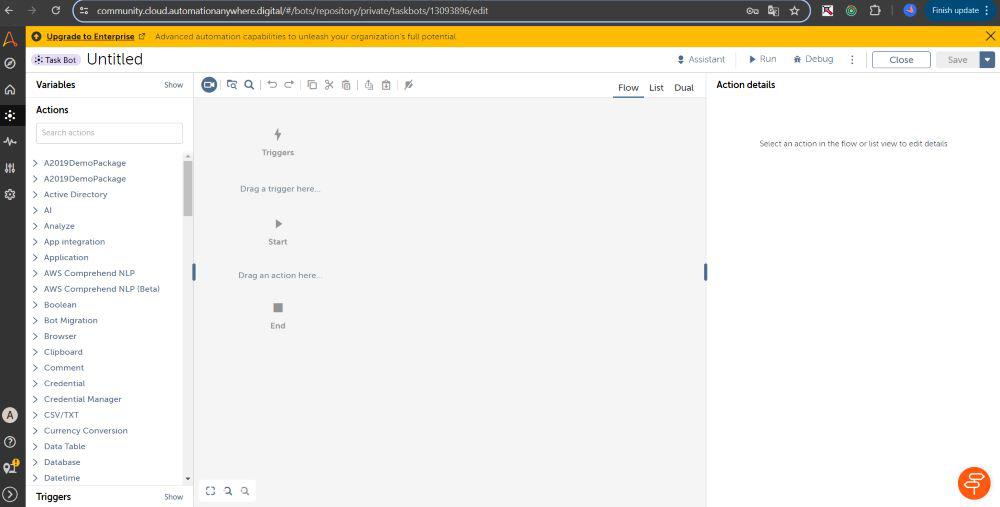The width and height of the screenshot is (1000, 507).
Task: Dismiss the yellow upgrade banner
Action: (990, 36)
